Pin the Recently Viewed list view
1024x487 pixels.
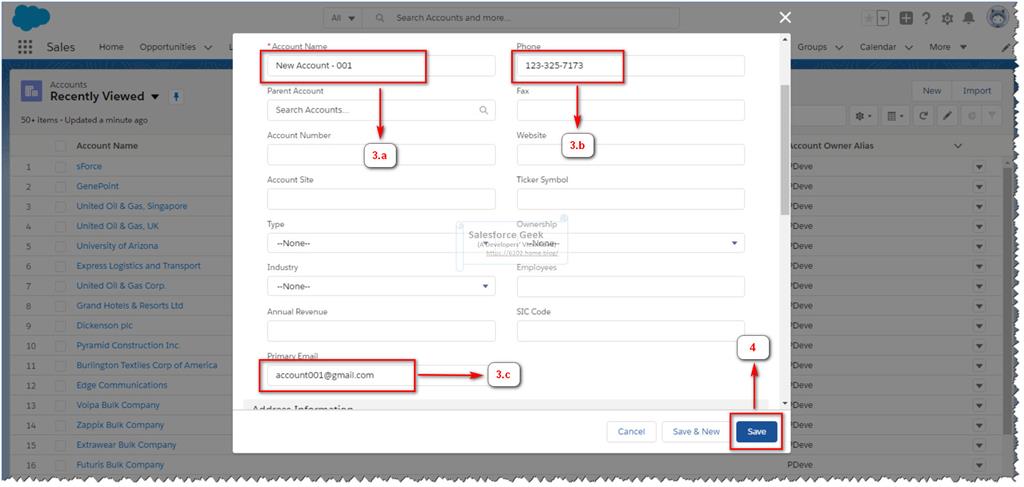(175, 97)
